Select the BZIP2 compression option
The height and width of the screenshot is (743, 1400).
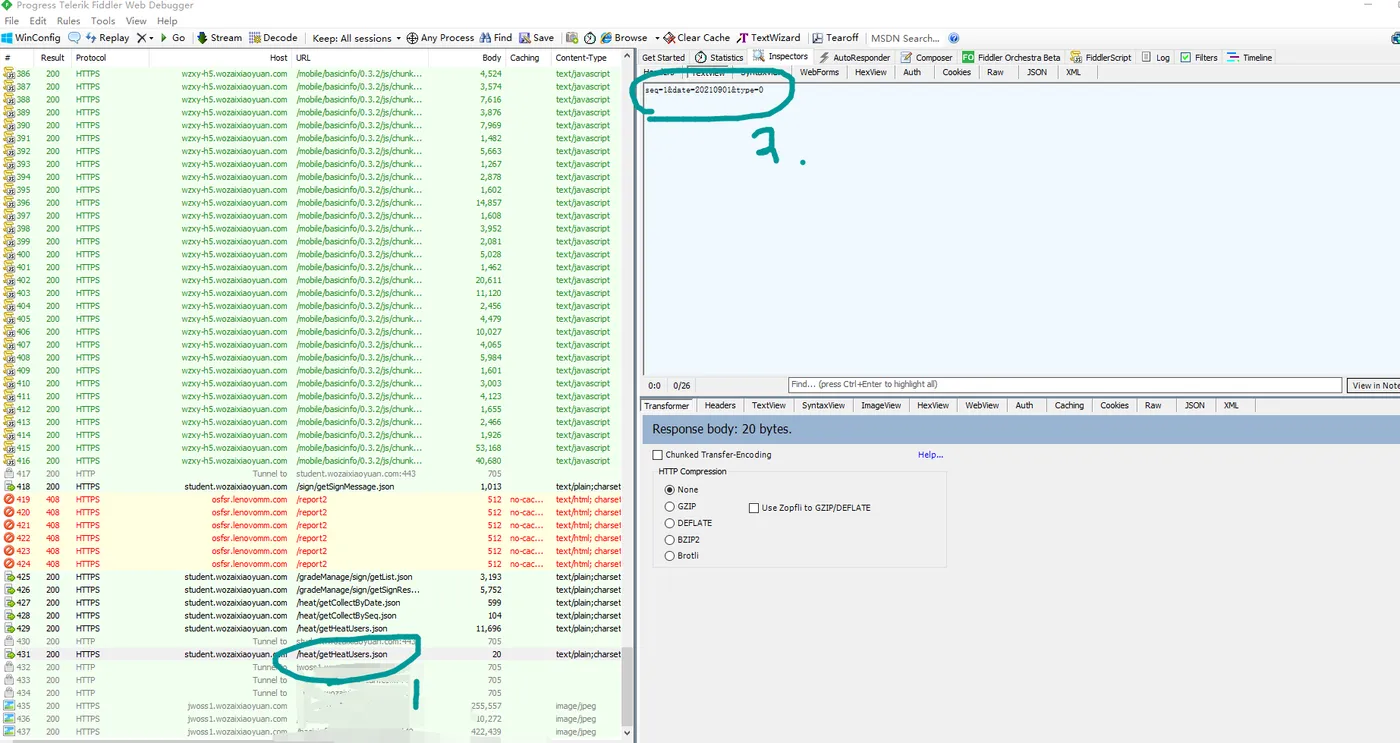[x=670, y=540]
